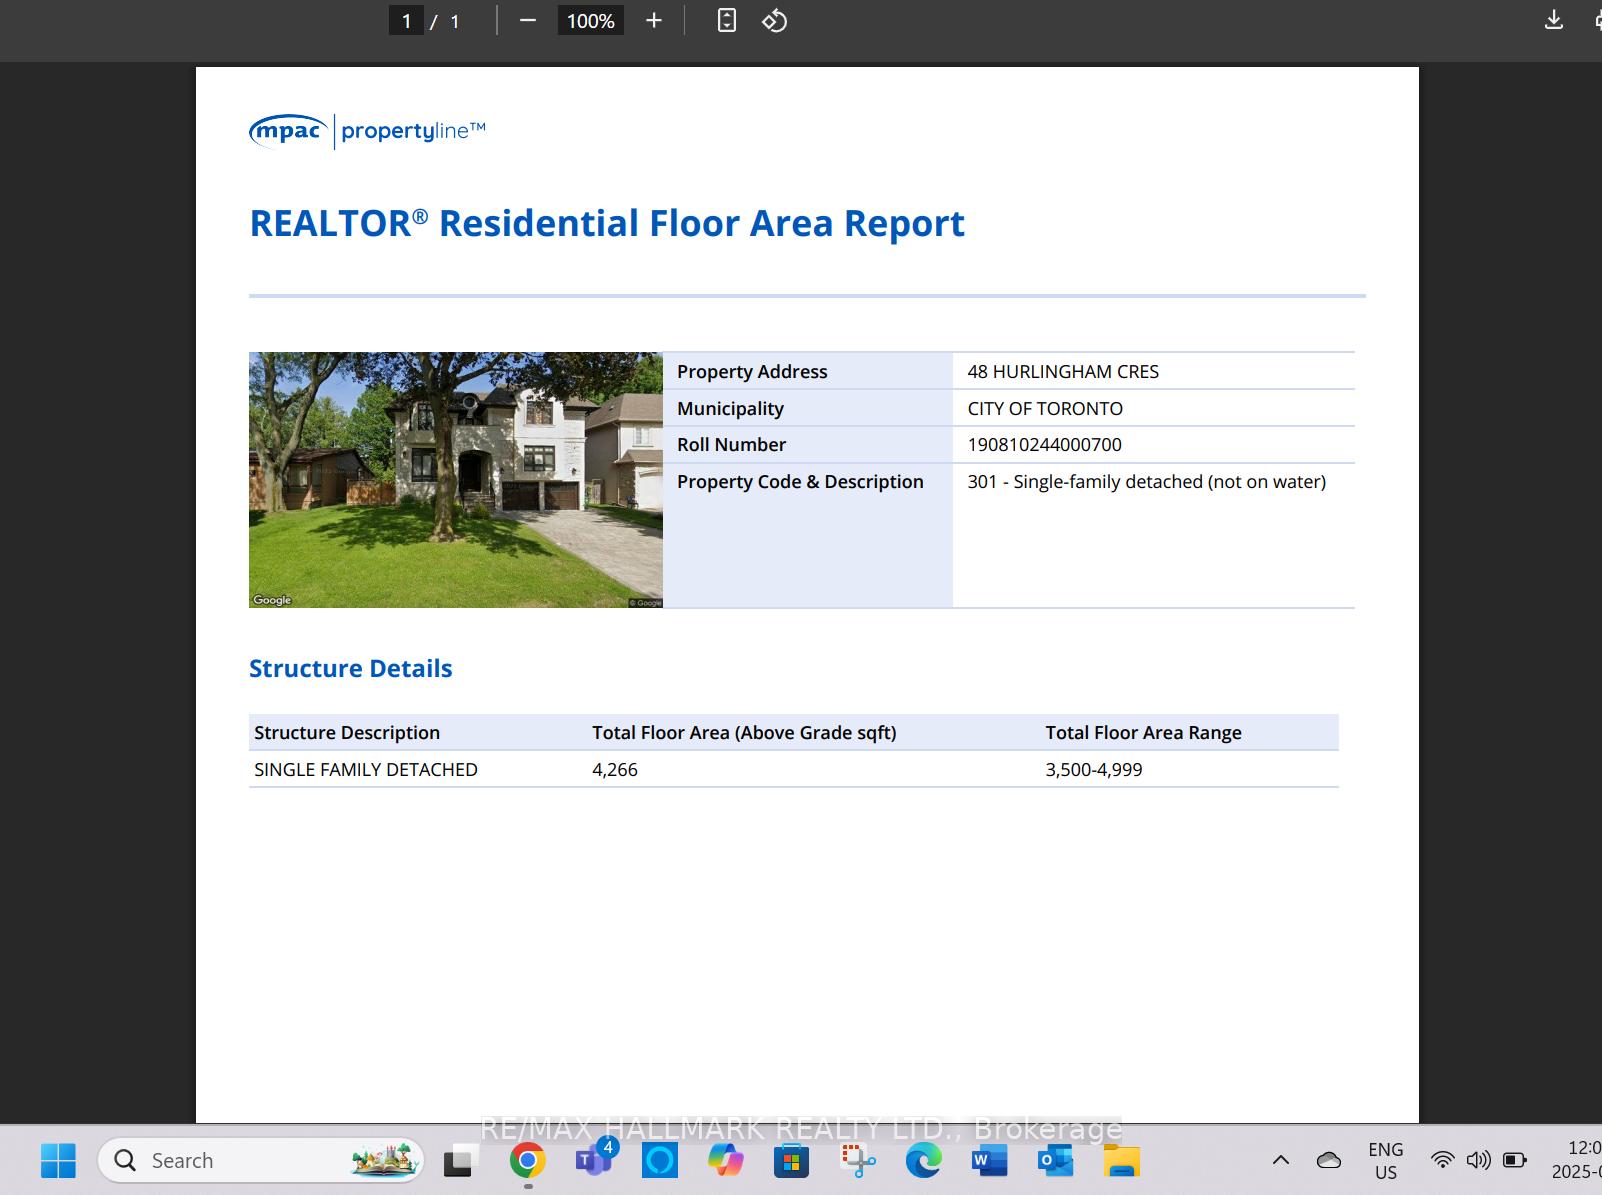Launch the blue ring app in taskbar
The width and height of the screenshot is (1602, 1195).
(660, 1160)
